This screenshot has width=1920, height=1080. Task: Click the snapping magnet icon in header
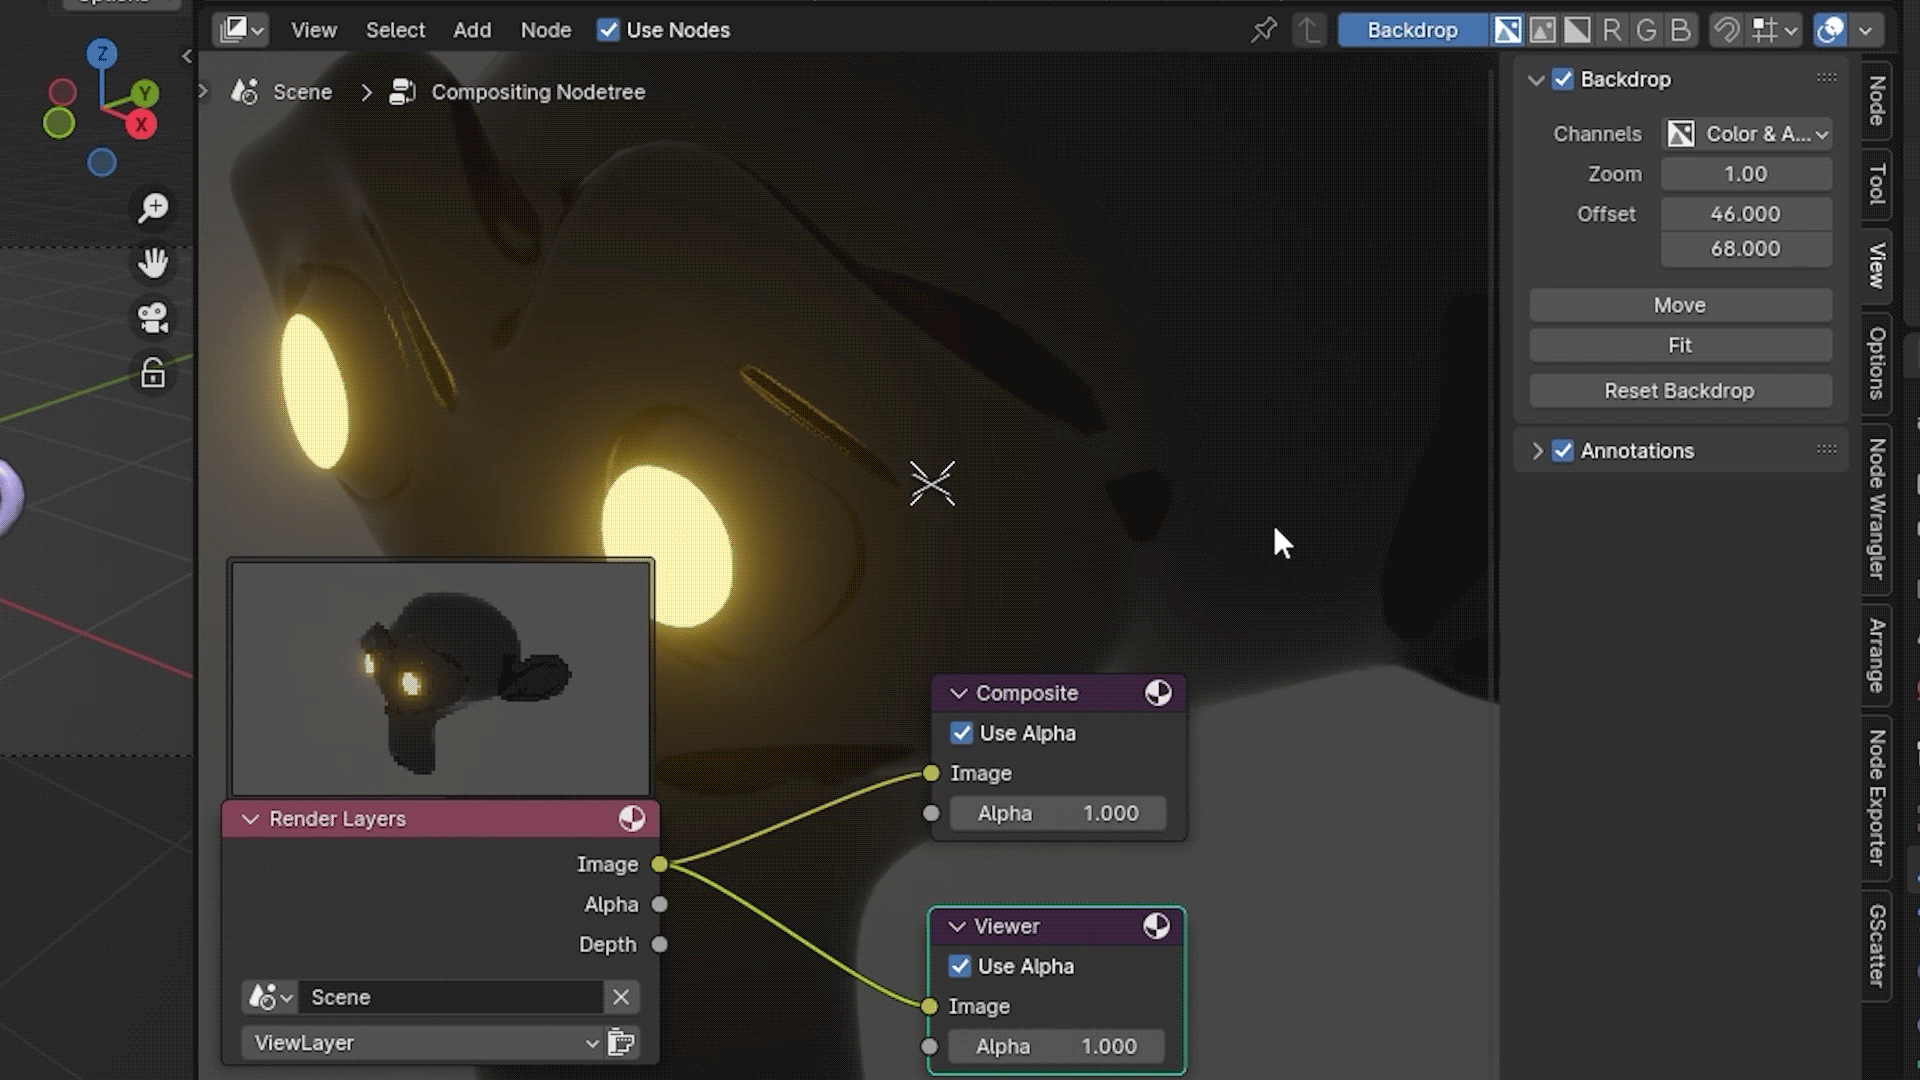click(x=1727, y=30)
